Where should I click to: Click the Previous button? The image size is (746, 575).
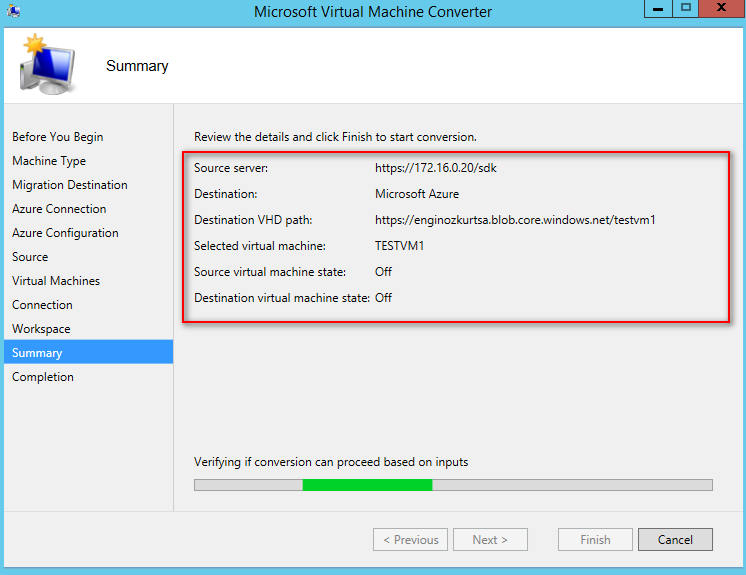point(410,539)
